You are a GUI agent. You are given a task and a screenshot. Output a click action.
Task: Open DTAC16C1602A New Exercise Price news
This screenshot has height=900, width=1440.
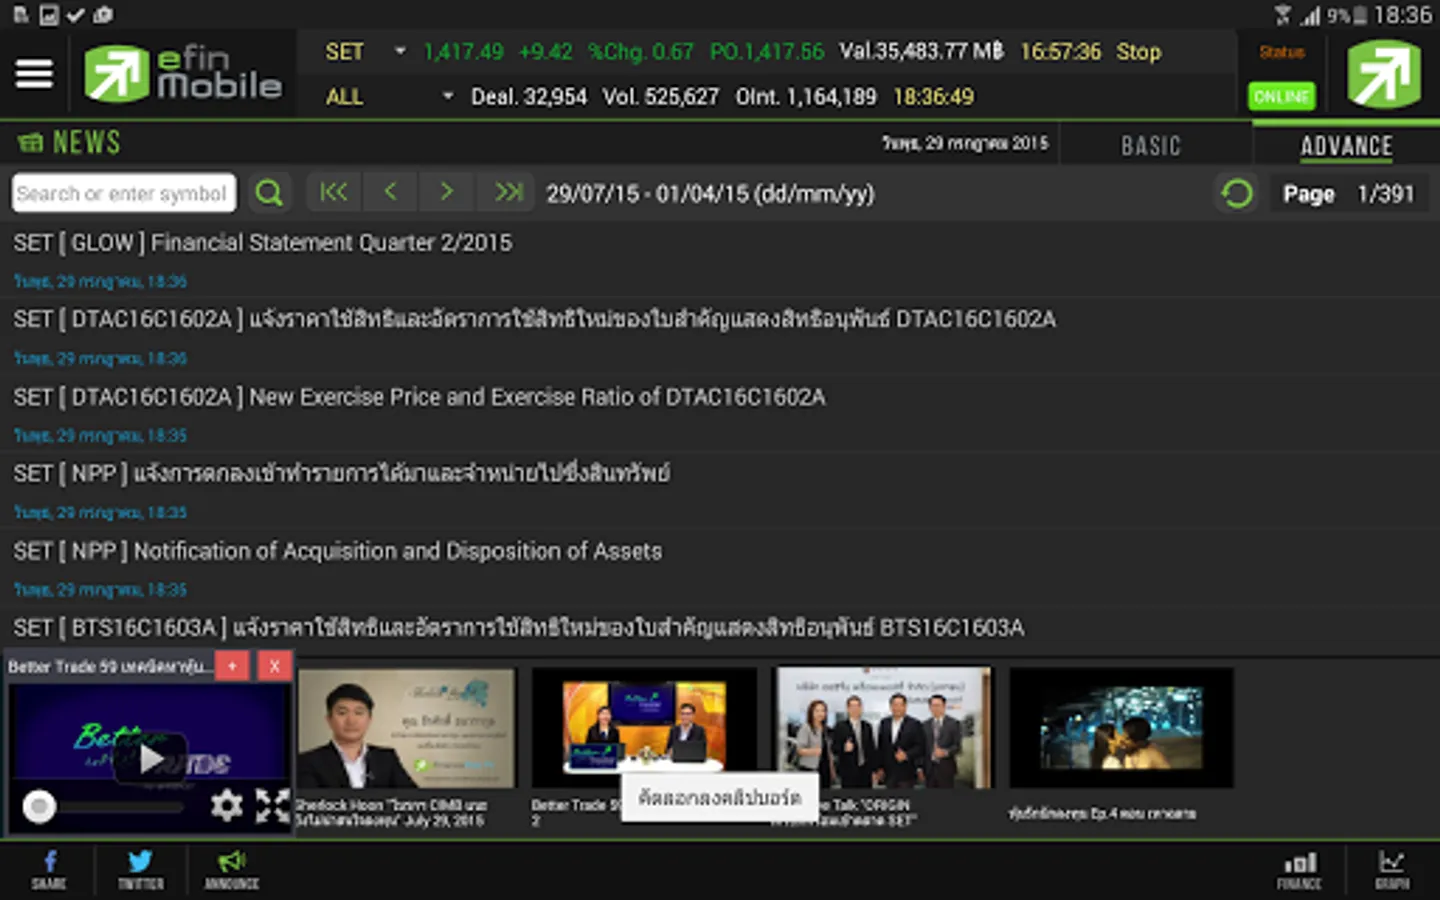pyautogui.click(x=720, y=413)
